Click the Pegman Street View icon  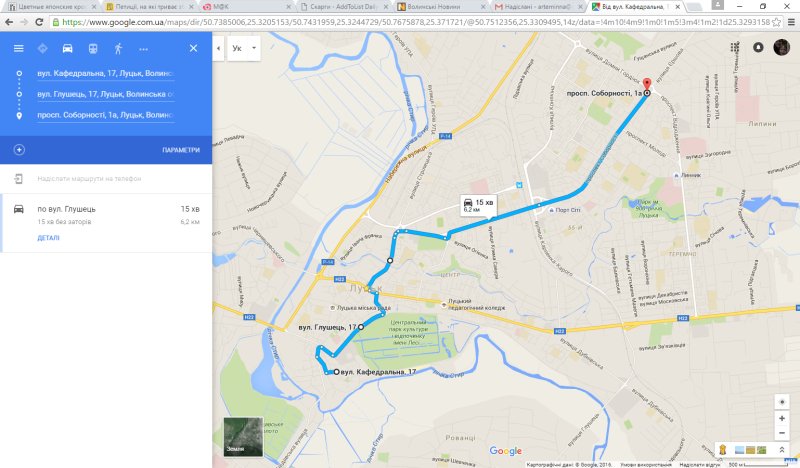[722, 450]
